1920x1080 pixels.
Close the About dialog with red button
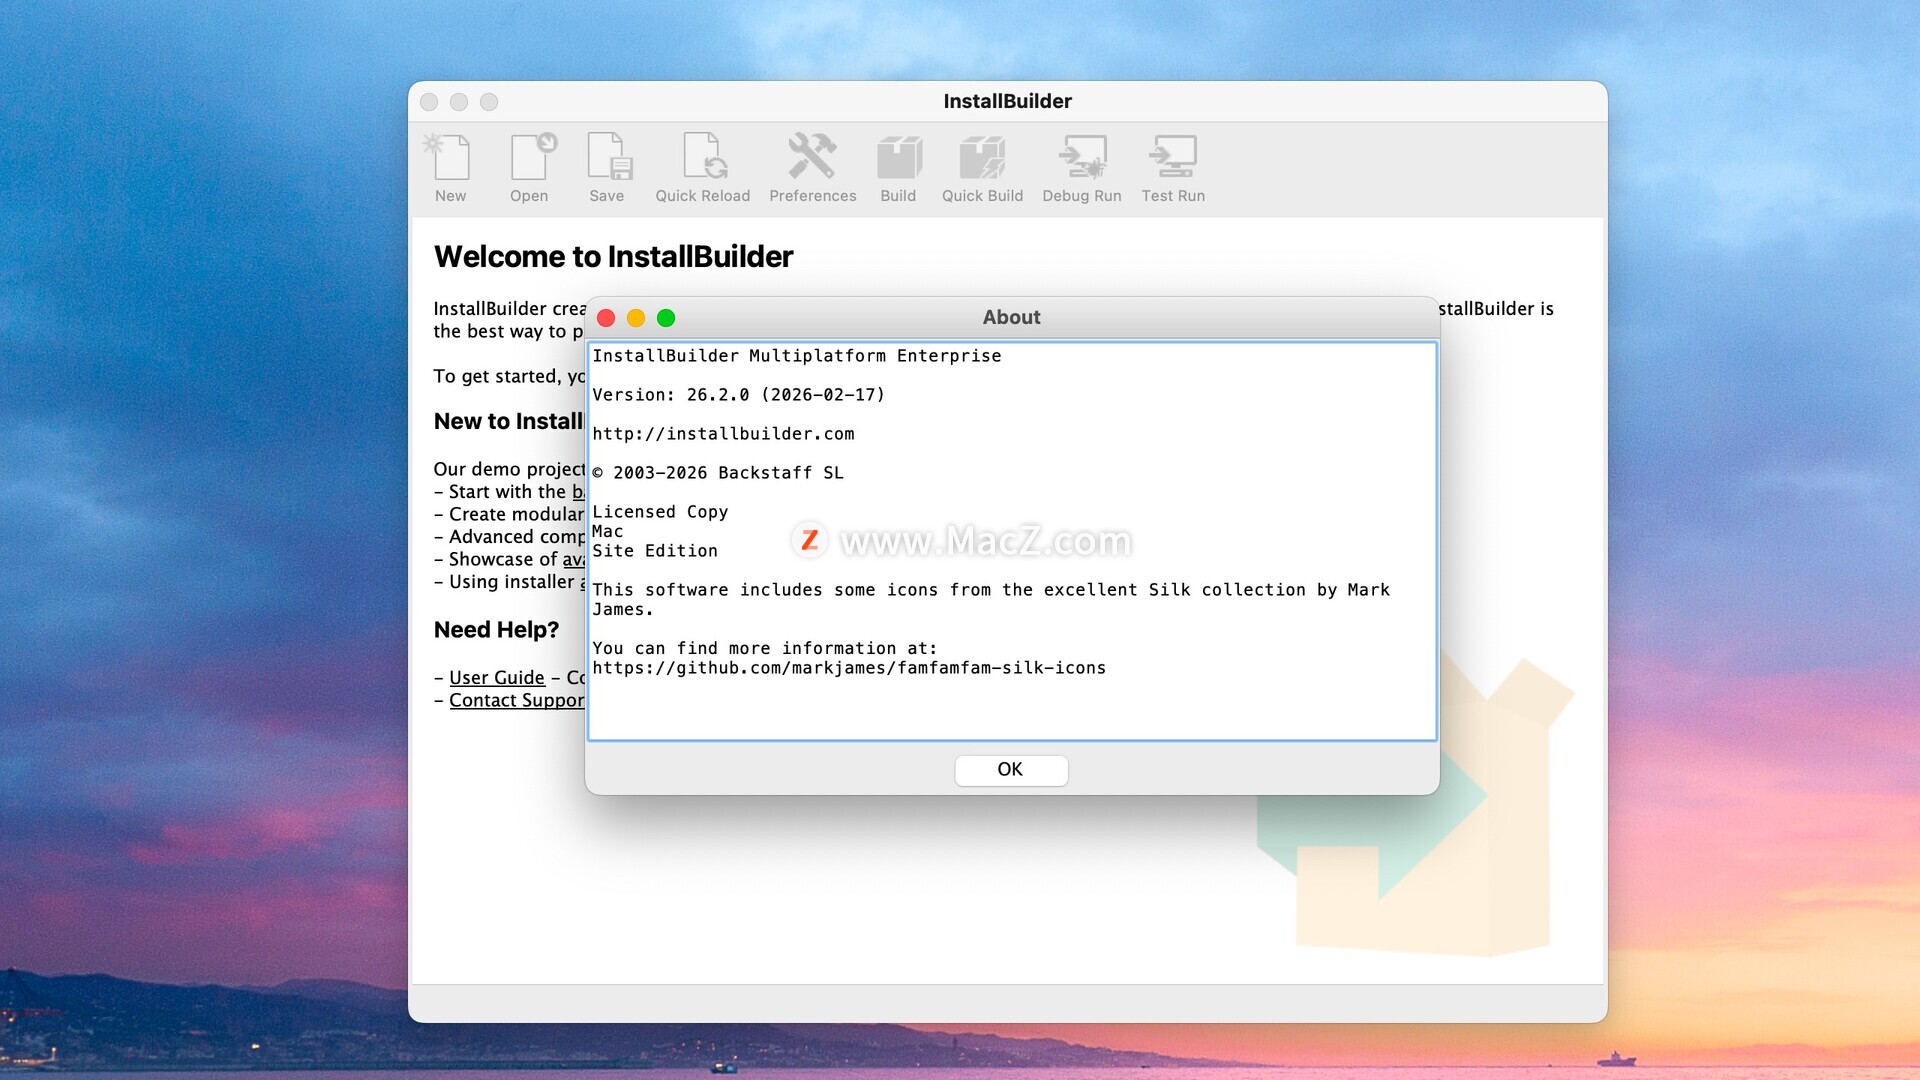click(606, 318)
